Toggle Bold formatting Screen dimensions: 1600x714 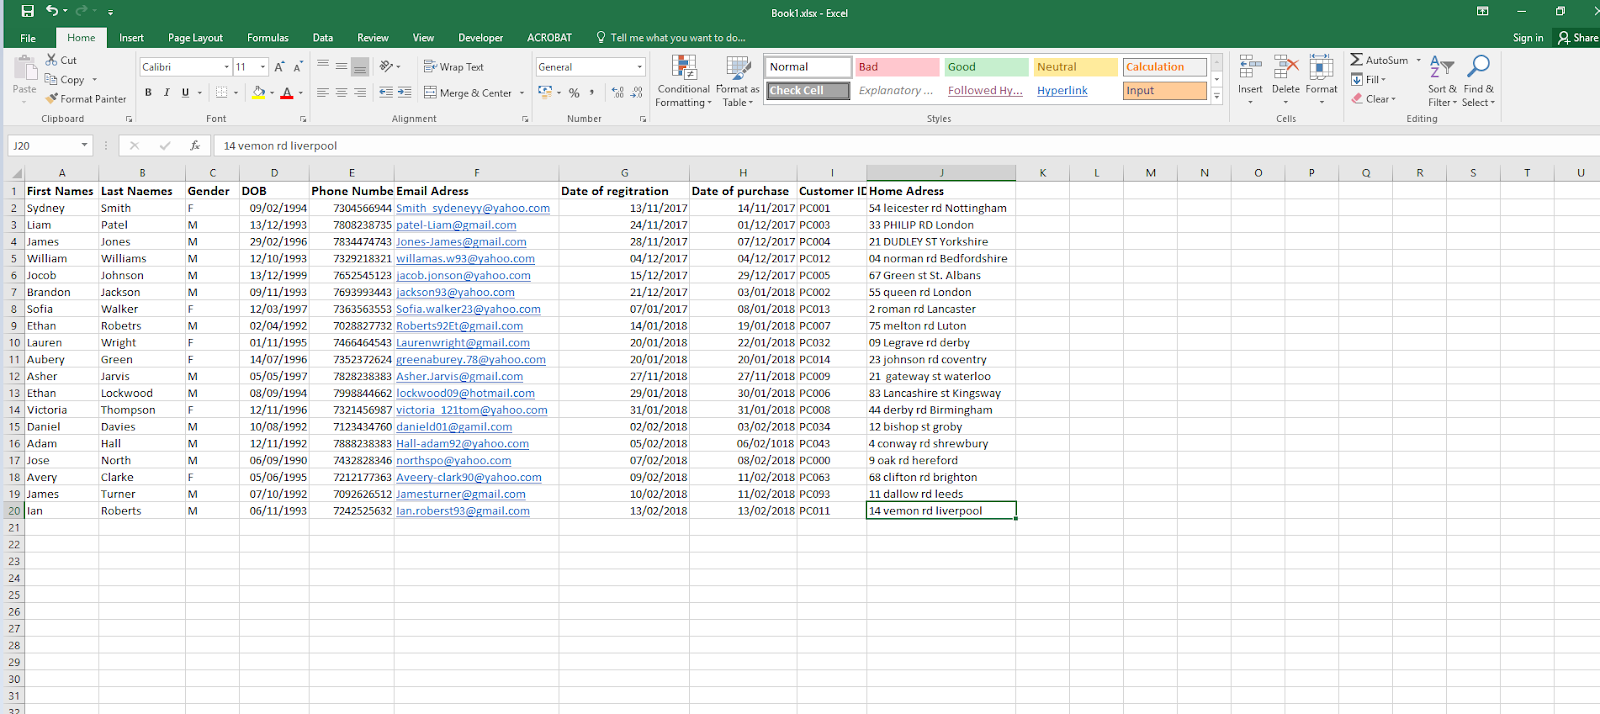(148, 92)
